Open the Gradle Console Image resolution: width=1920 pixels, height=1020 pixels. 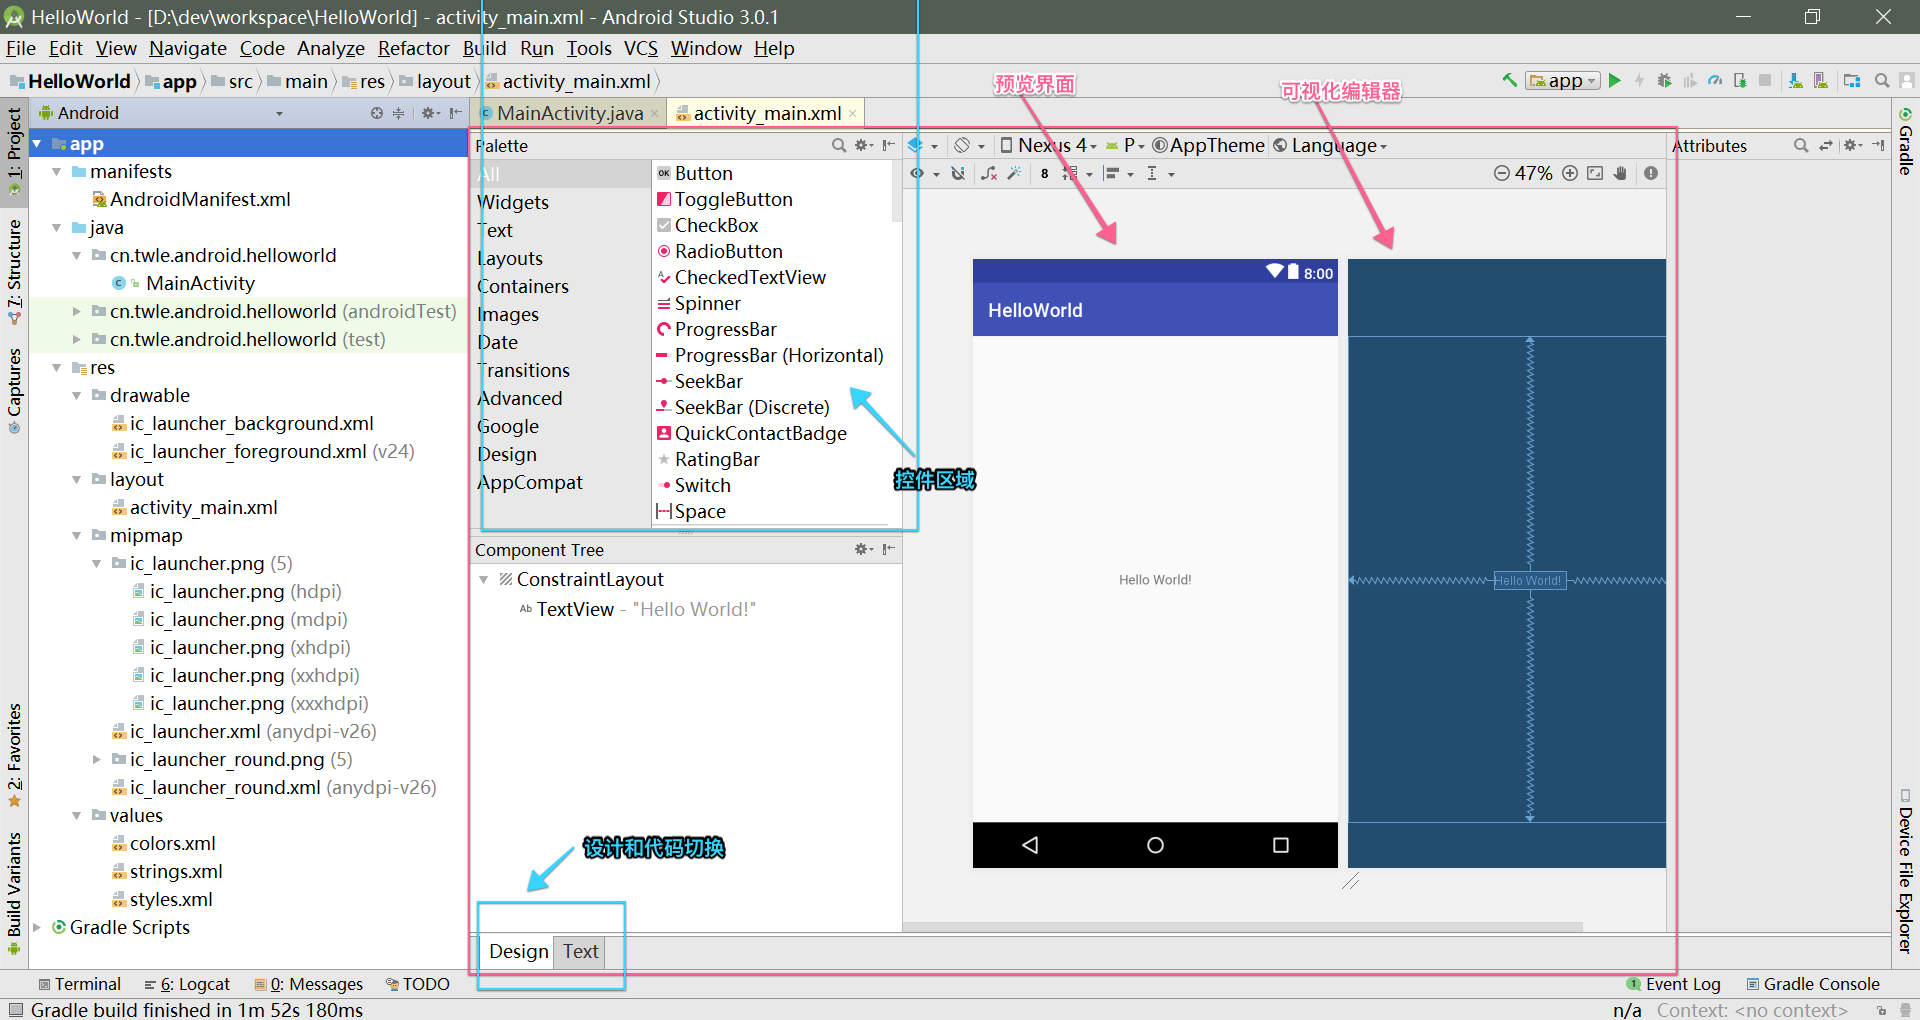coord(1813,984)
